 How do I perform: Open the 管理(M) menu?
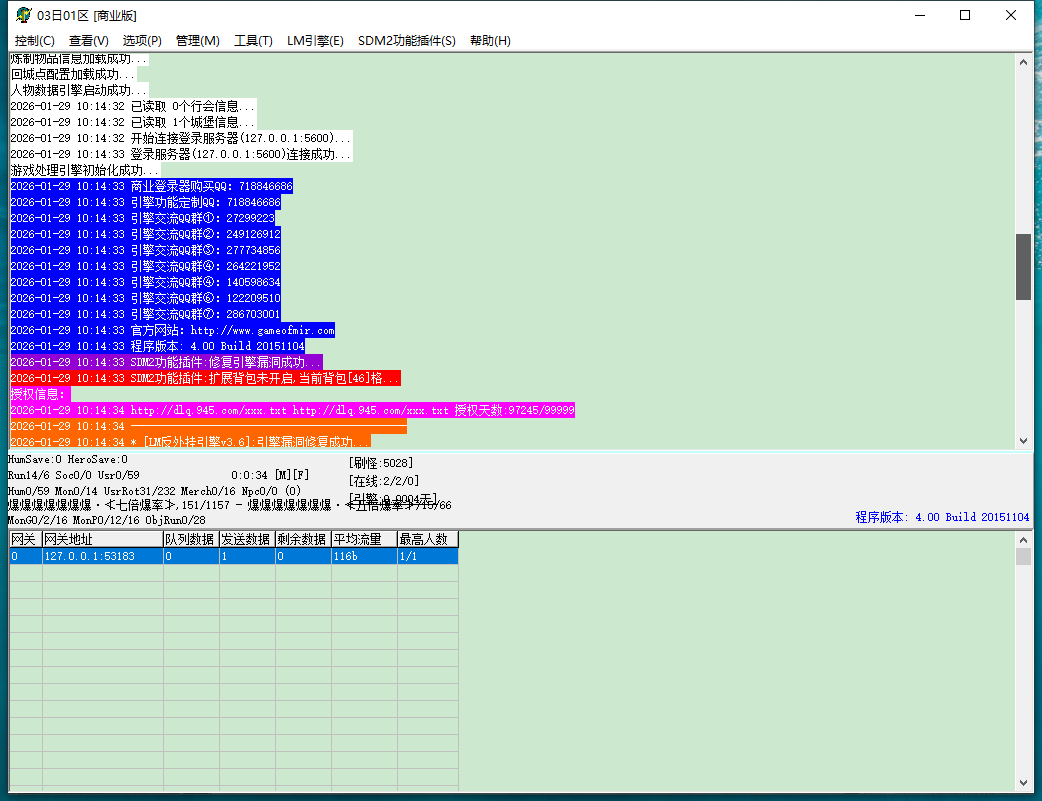(x=197, y=41)
